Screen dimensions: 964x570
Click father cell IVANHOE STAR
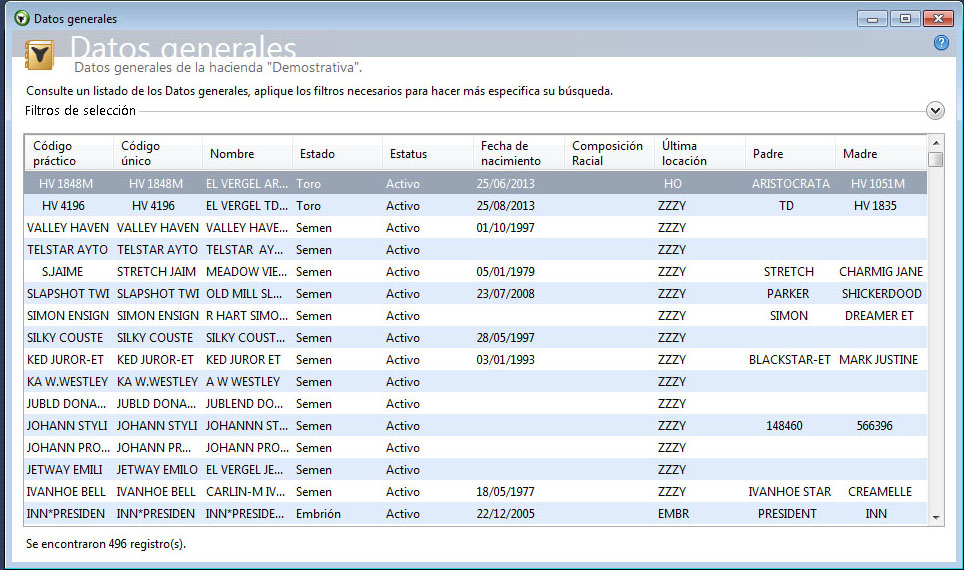[x=789, y=492]
